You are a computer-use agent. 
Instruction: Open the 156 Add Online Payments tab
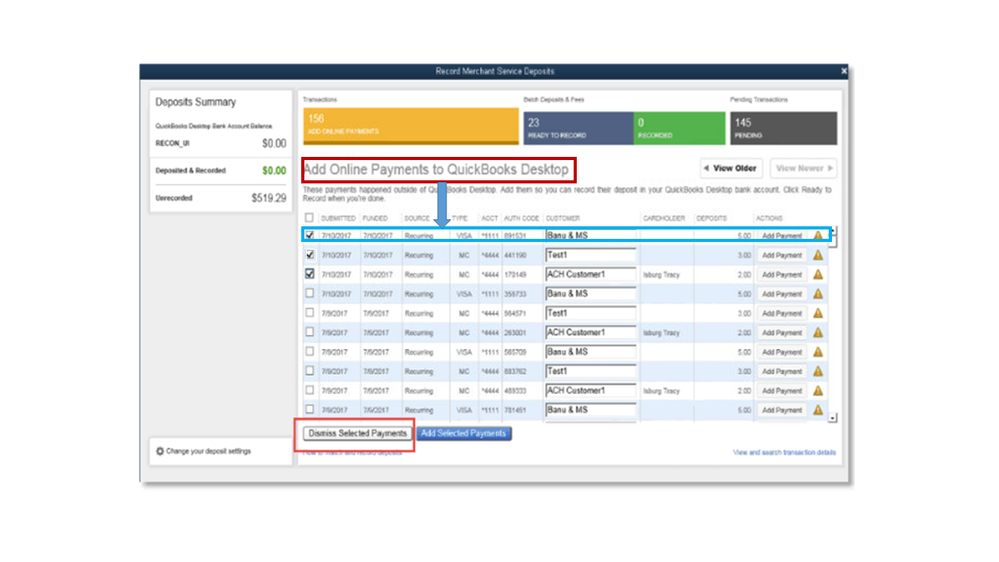click(411, 126)
